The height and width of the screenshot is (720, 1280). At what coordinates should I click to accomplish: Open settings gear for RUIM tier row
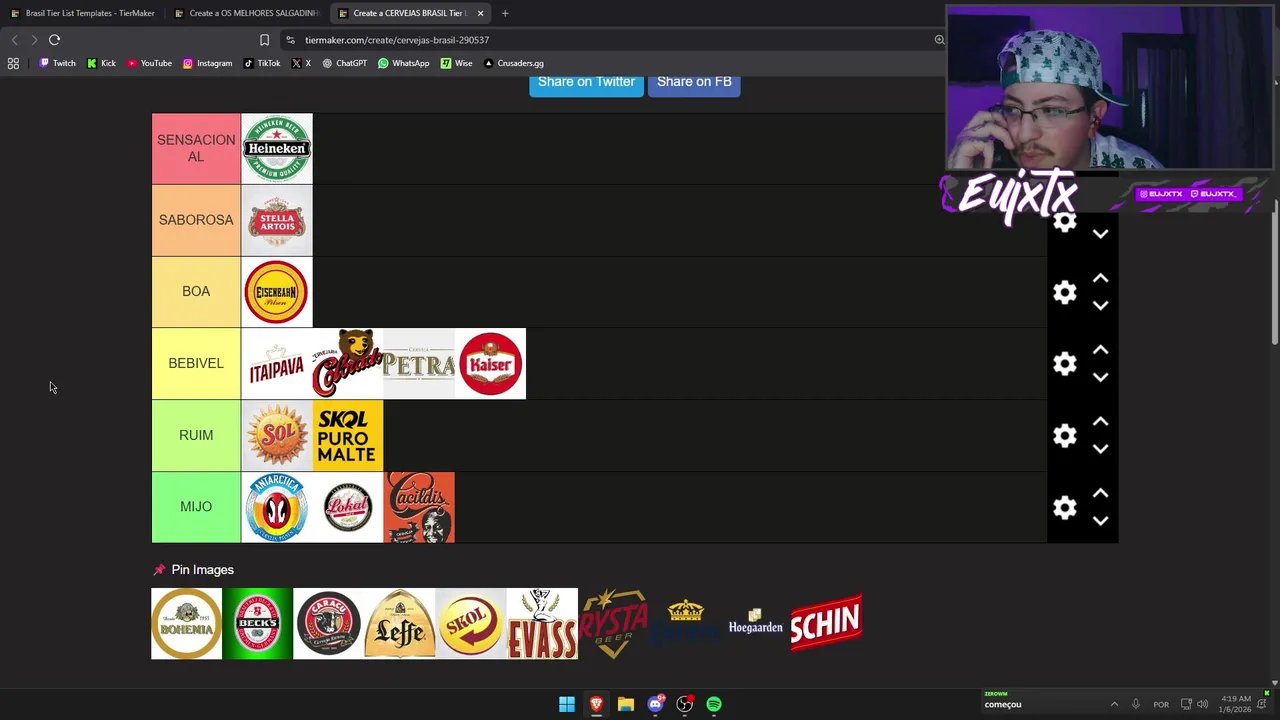click(x=1065, y=436)
